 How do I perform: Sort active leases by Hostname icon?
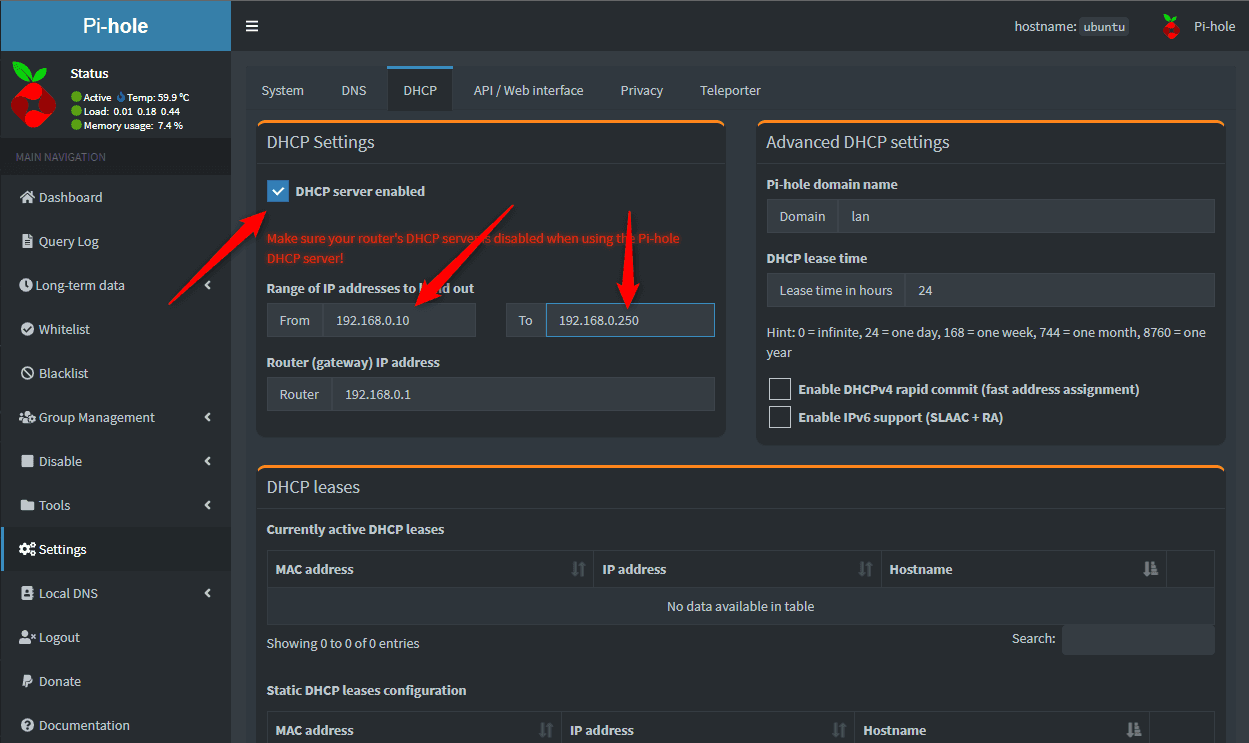click(x=1150, y=569)
